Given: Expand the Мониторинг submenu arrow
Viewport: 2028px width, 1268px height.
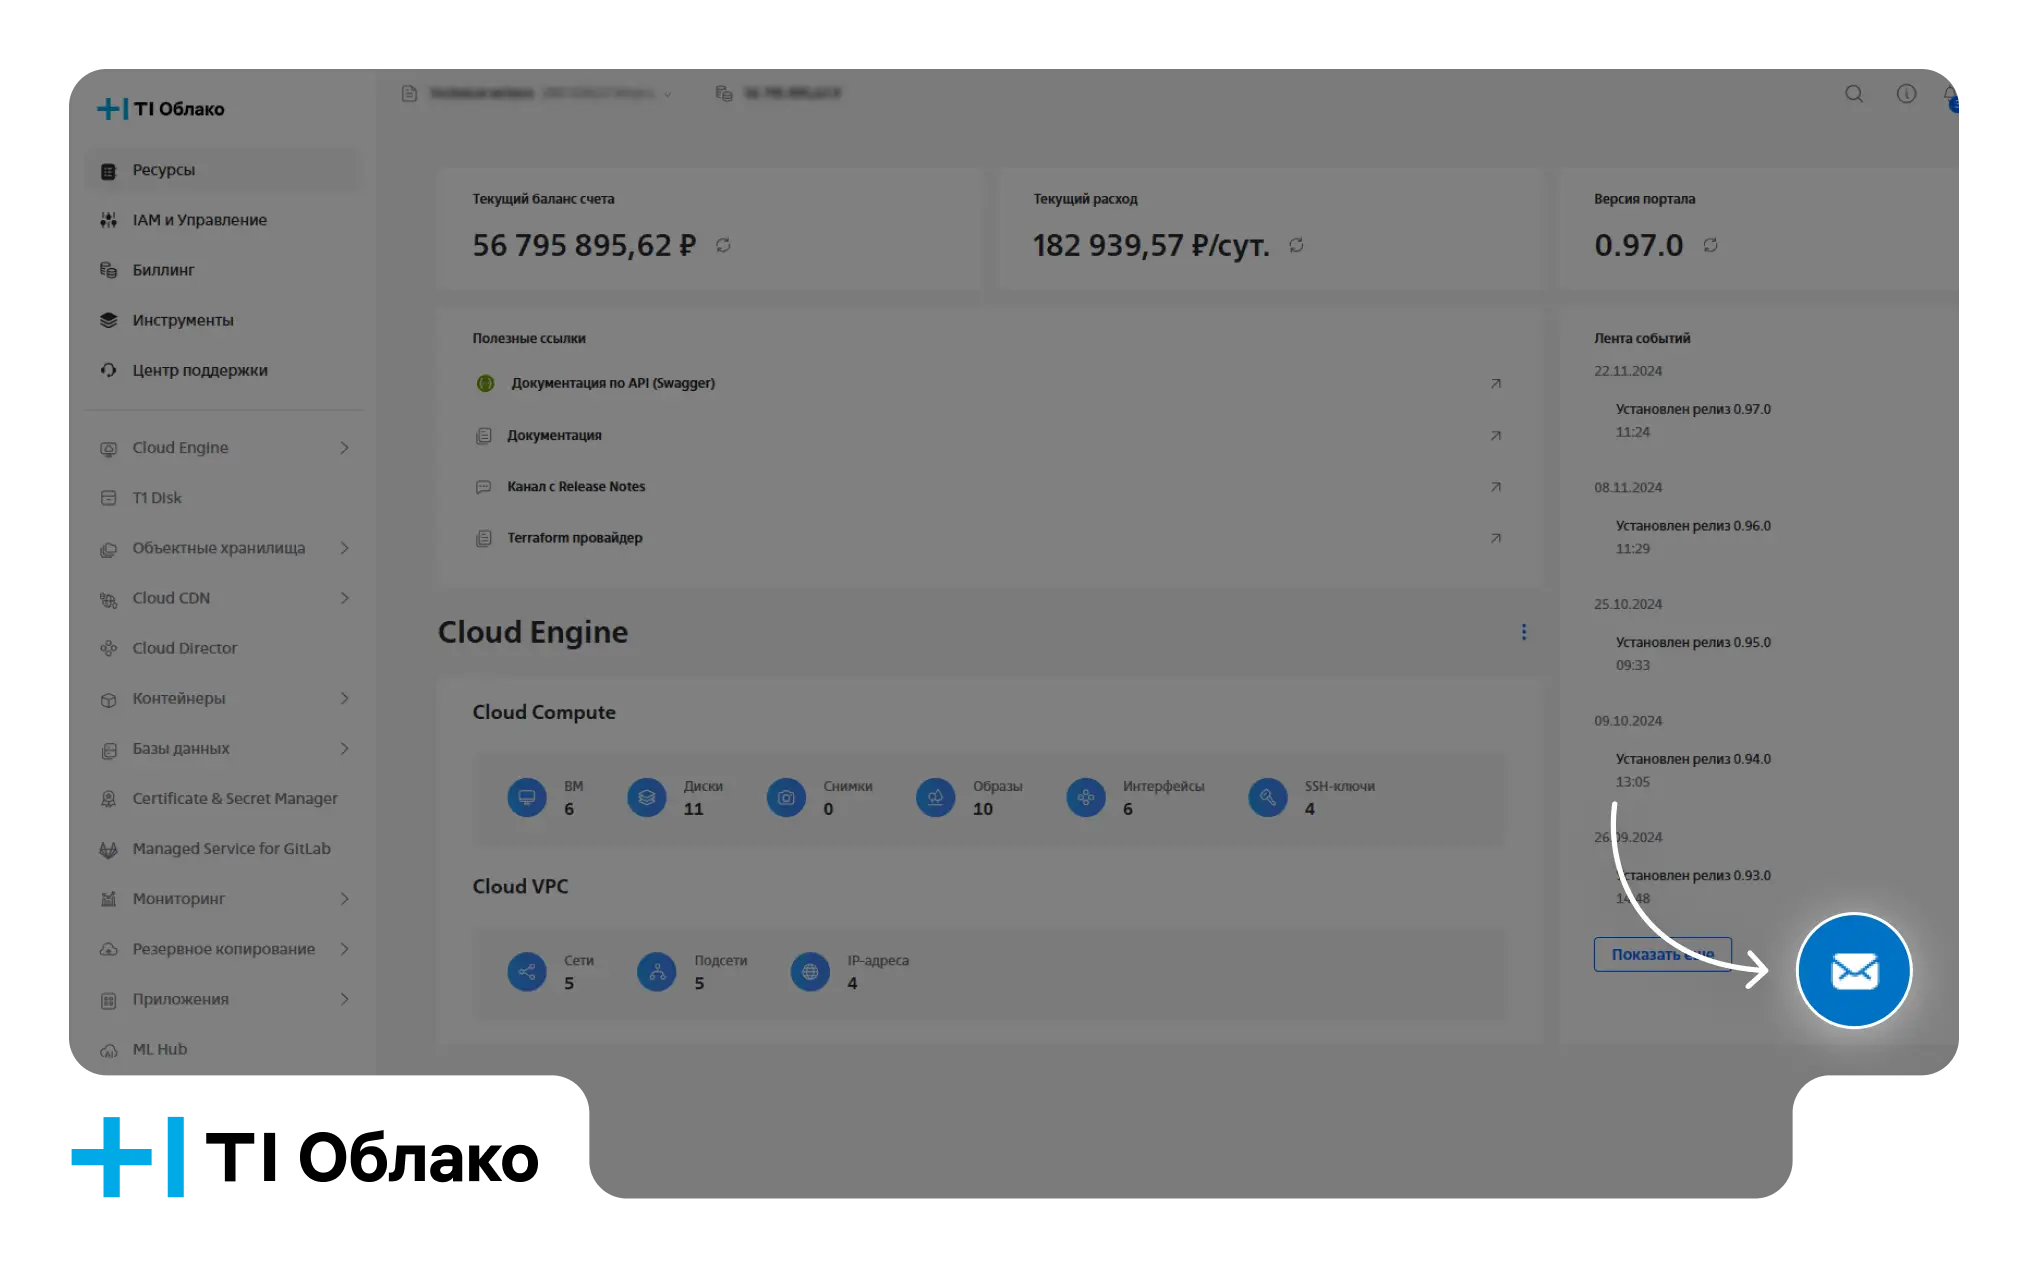Looking at the screenshot, I should click(344, 899).
